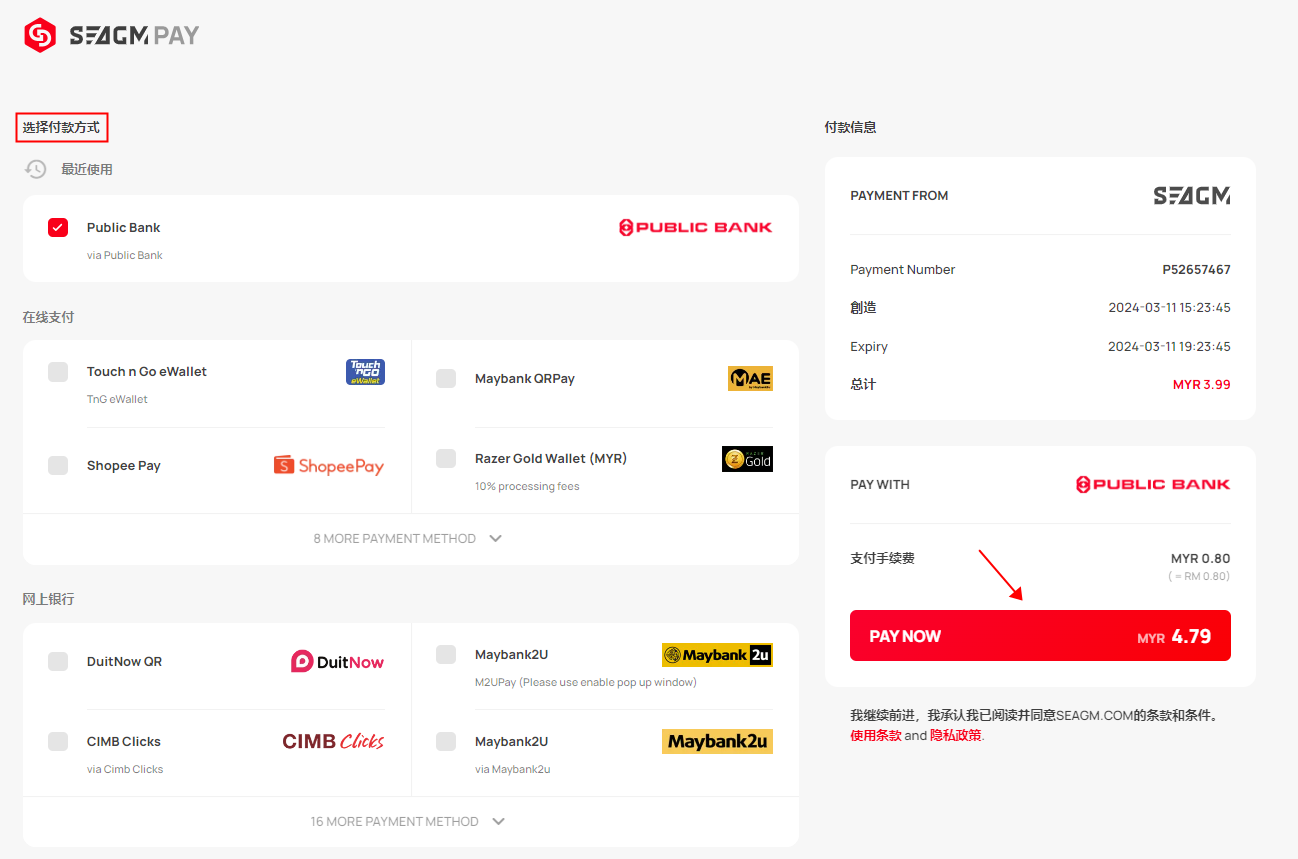Click the TnG eWallet subtitle
This screenshot has width=1298, height=859.
click(117, 399)
